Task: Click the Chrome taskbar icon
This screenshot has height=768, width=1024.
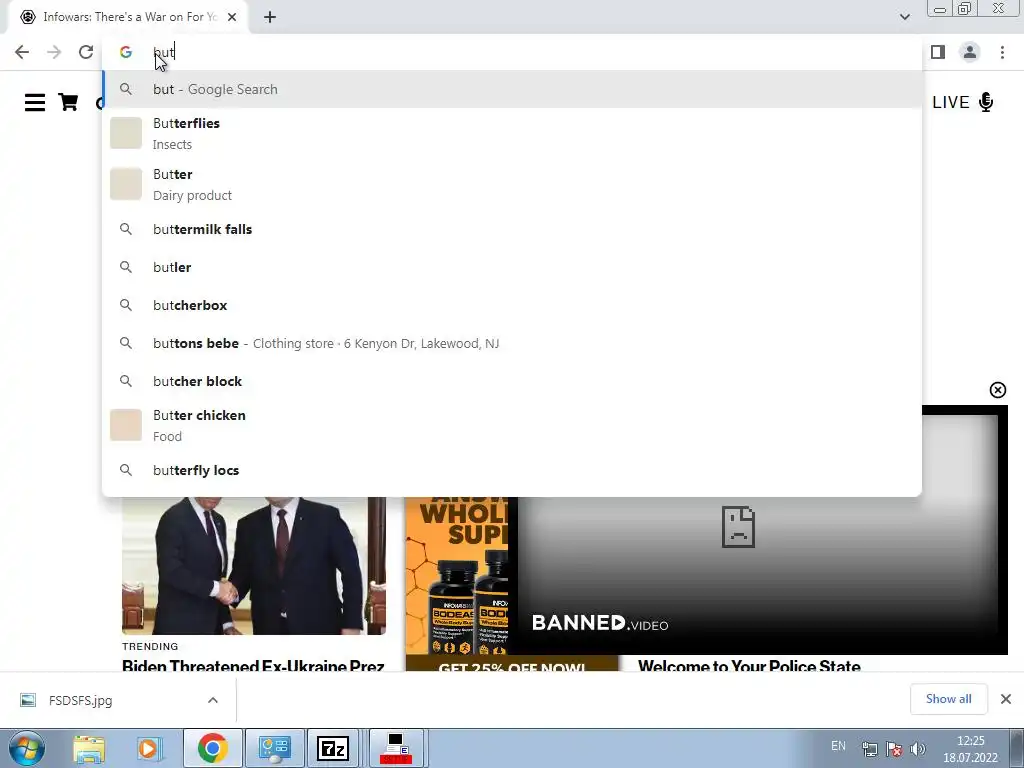Action: tap(212, 748)
